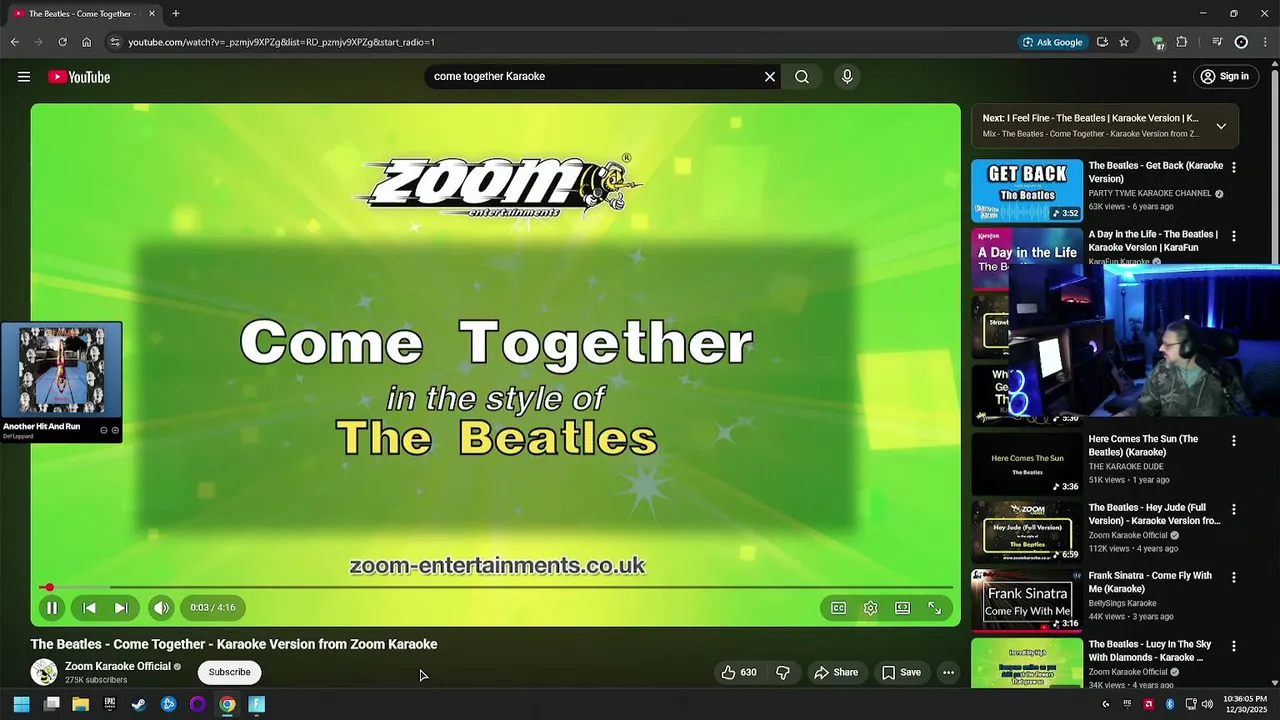Image resolution: width=1280 pixels, height=720 pixels.
Task: Open the Zoom Karaoke Official channel name link
Action: (118, 666)
